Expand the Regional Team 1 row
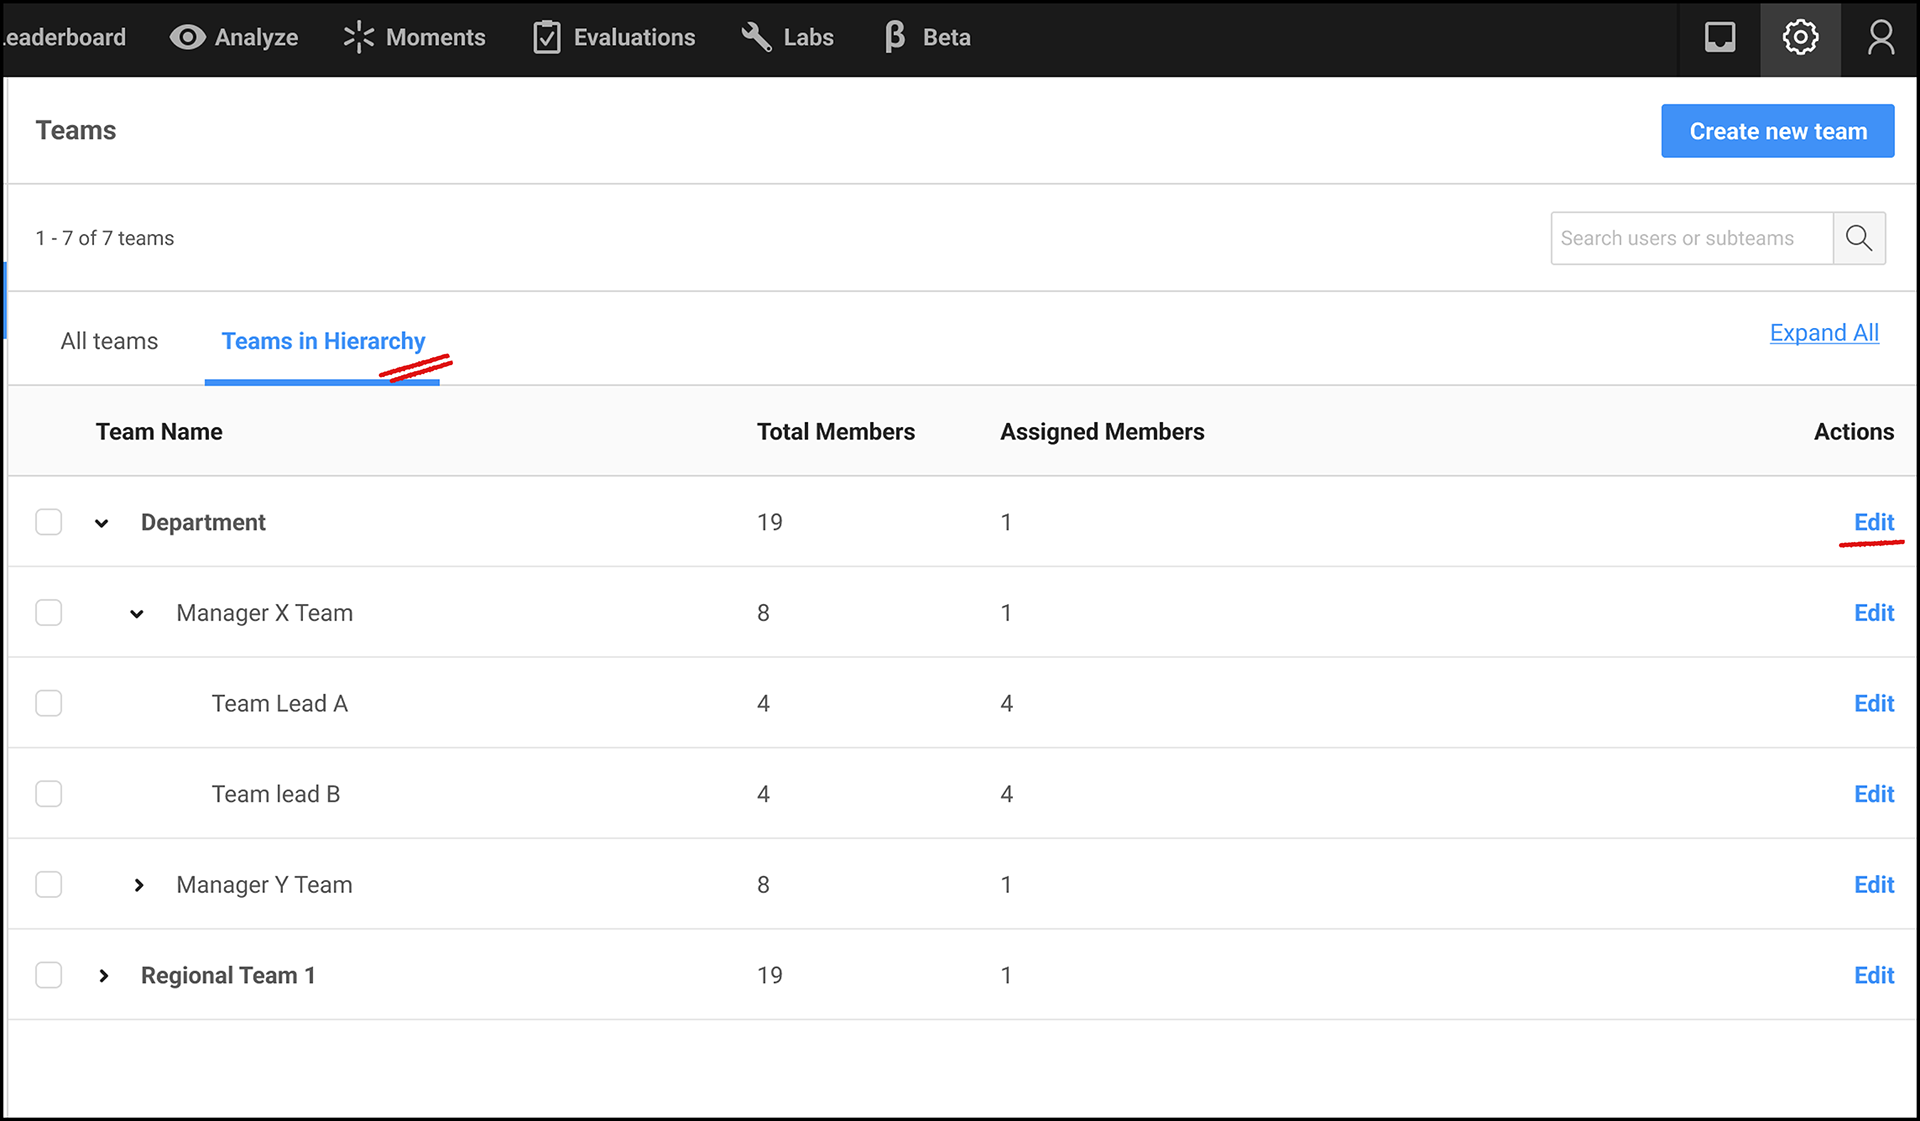 (103, 976)
